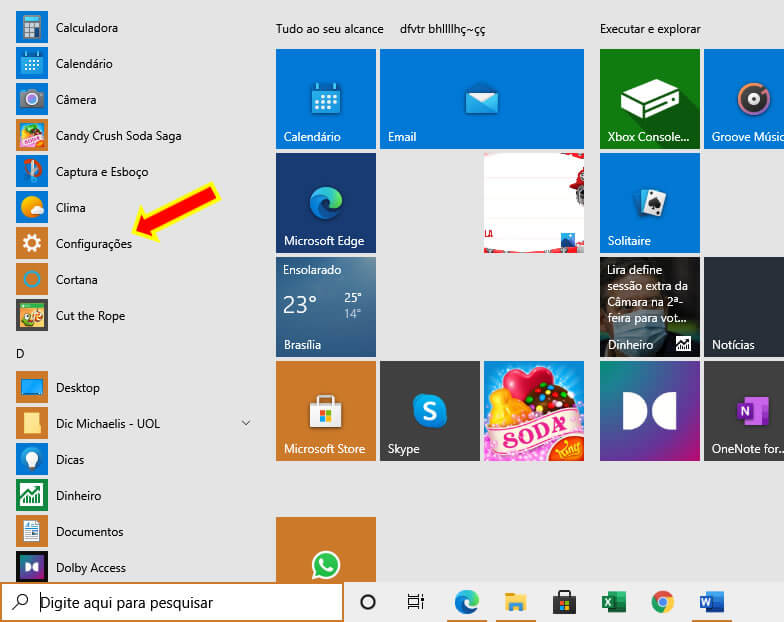Viewport: 784px width, 622px height.
Task: Click the taskbar search box
Action: [x=172, y=602]
